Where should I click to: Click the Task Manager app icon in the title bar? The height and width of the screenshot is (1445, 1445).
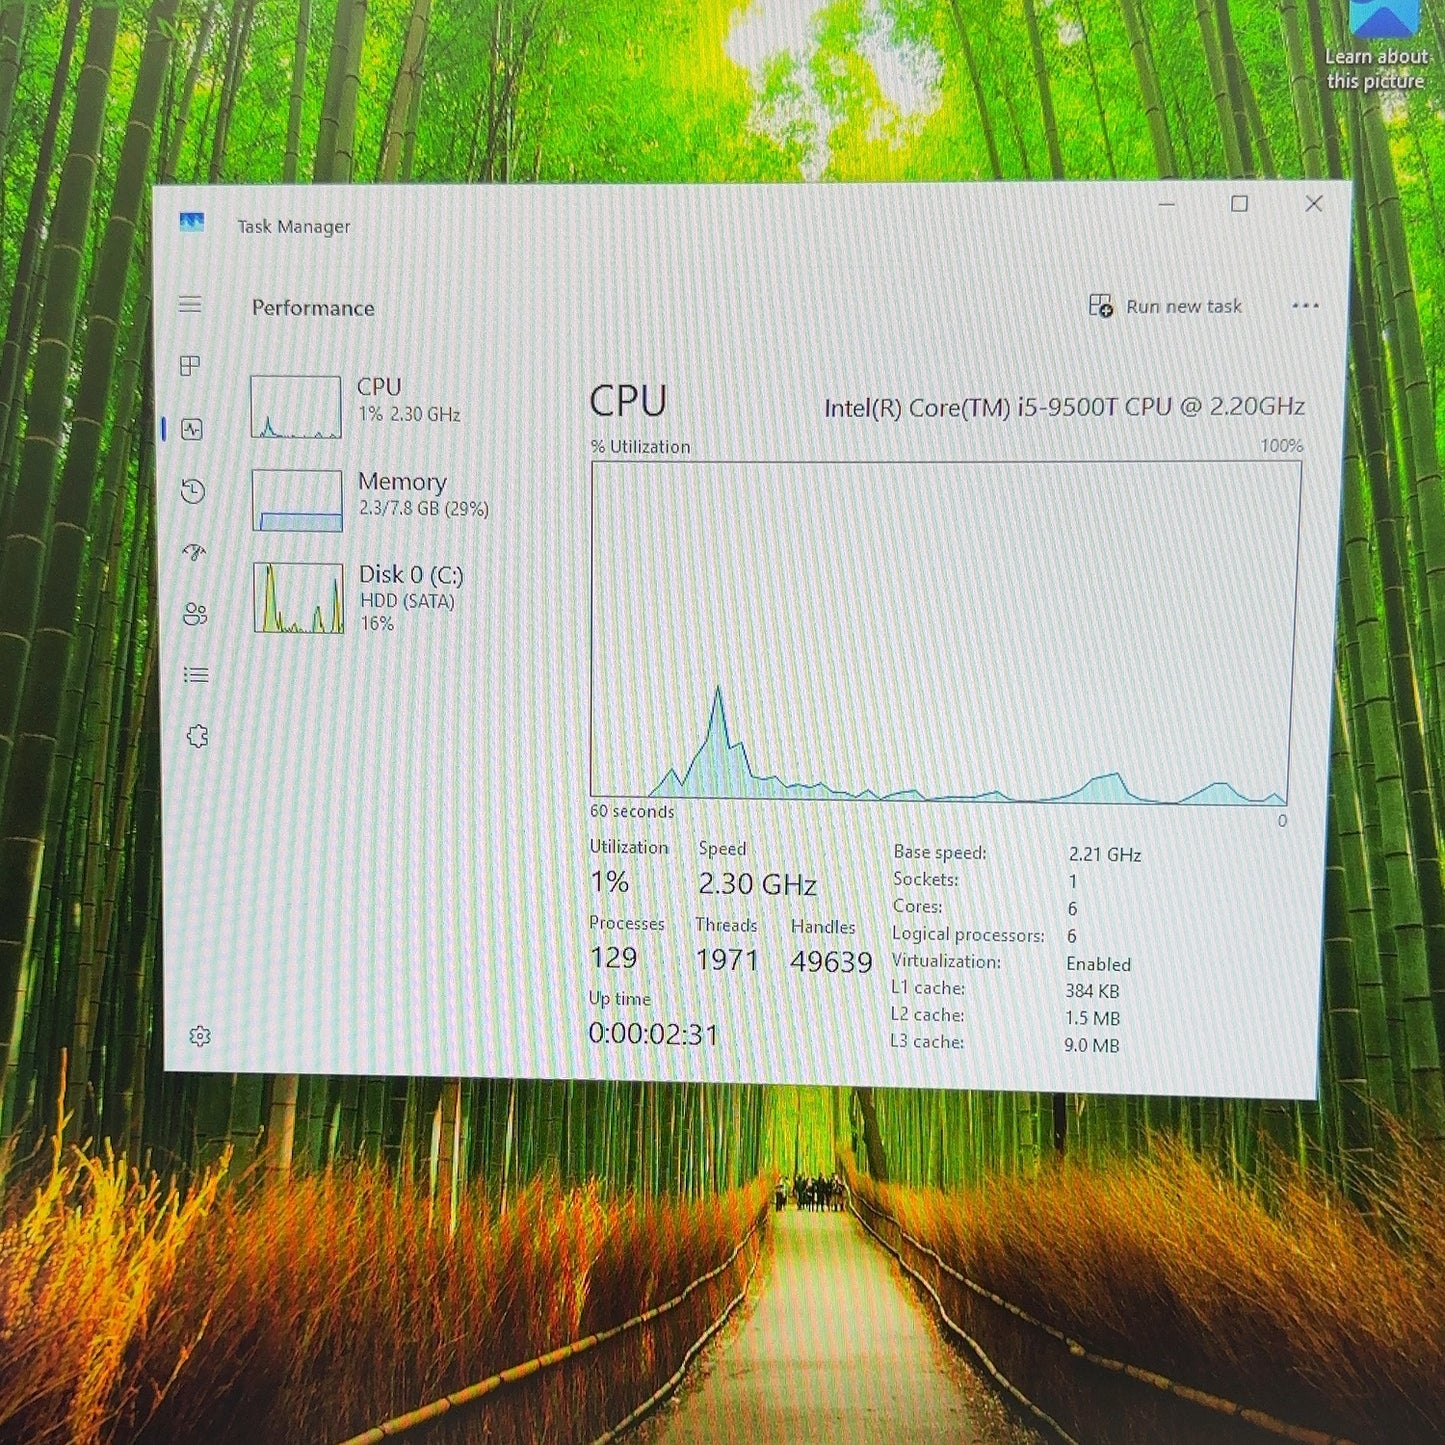pyautogui.click(x=191, y=222)
